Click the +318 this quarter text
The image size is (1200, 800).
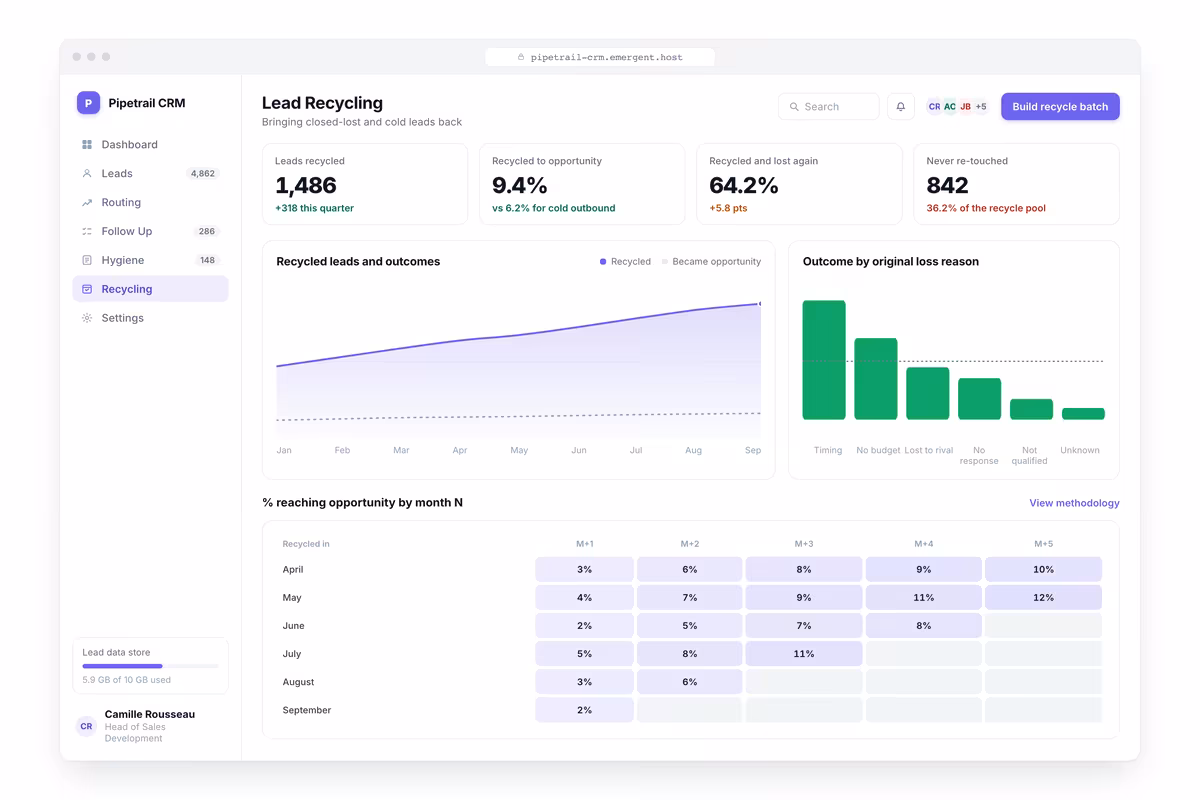(x=314, y=208)
